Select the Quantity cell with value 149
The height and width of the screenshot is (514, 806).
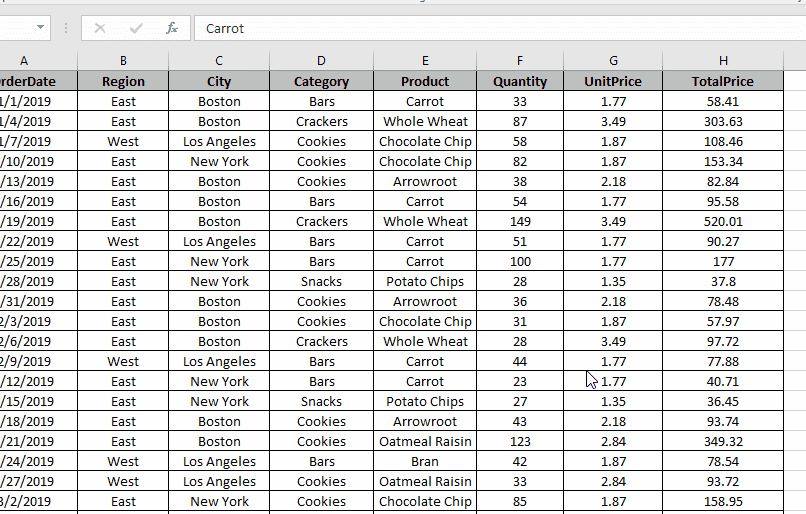click(520, 222)
